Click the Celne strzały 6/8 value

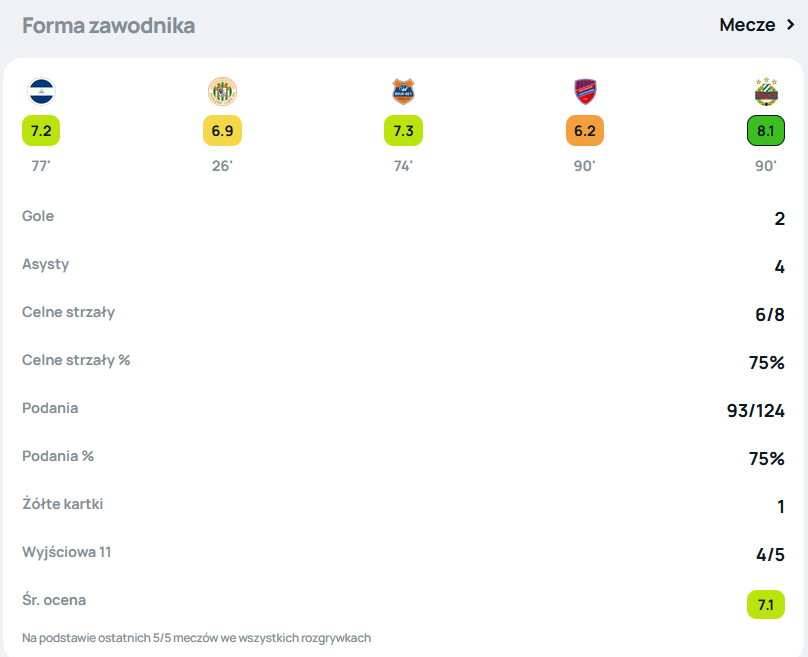click(x=769, y=315)
